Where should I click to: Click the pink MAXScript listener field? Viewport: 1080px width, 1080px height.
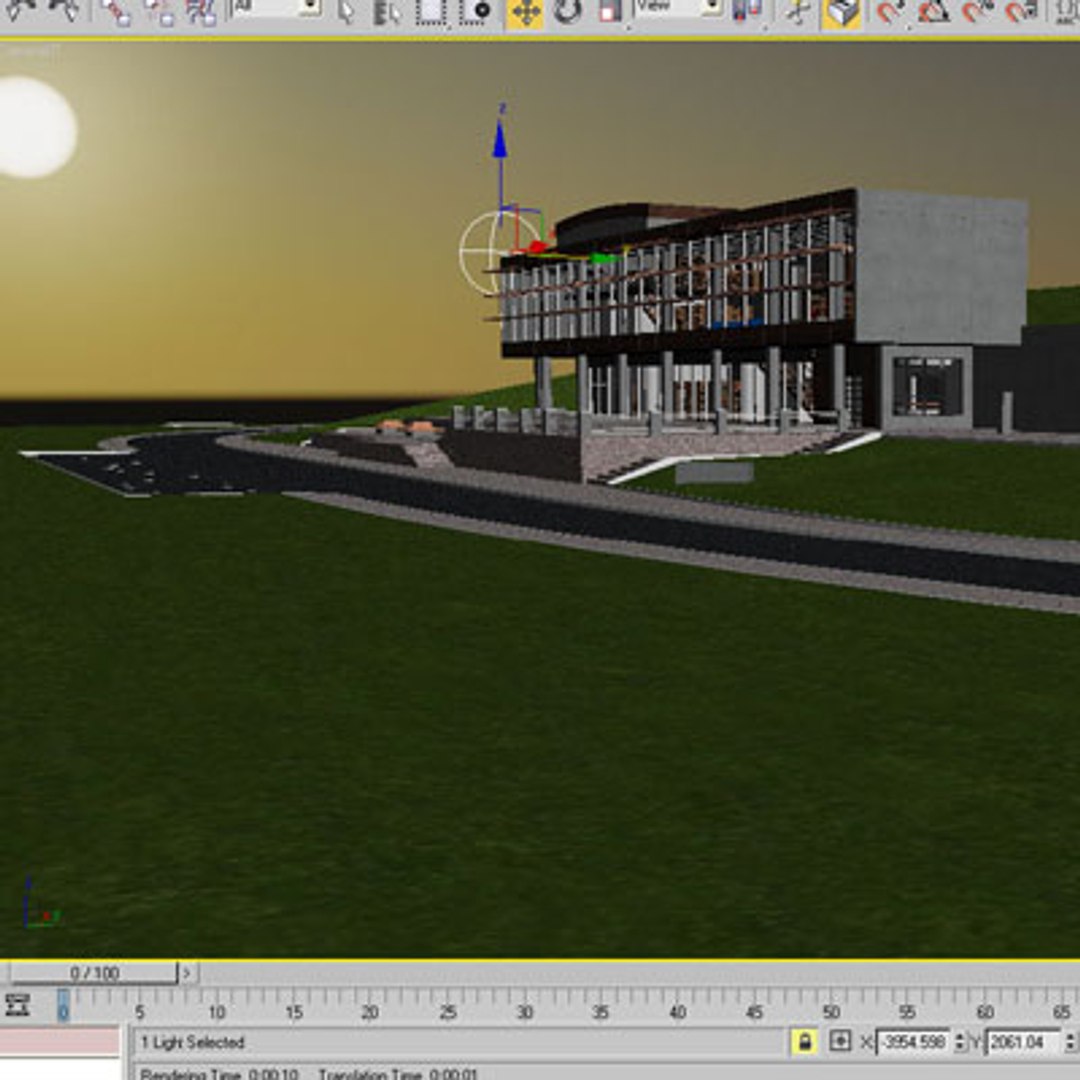[x=60, y=1040]
